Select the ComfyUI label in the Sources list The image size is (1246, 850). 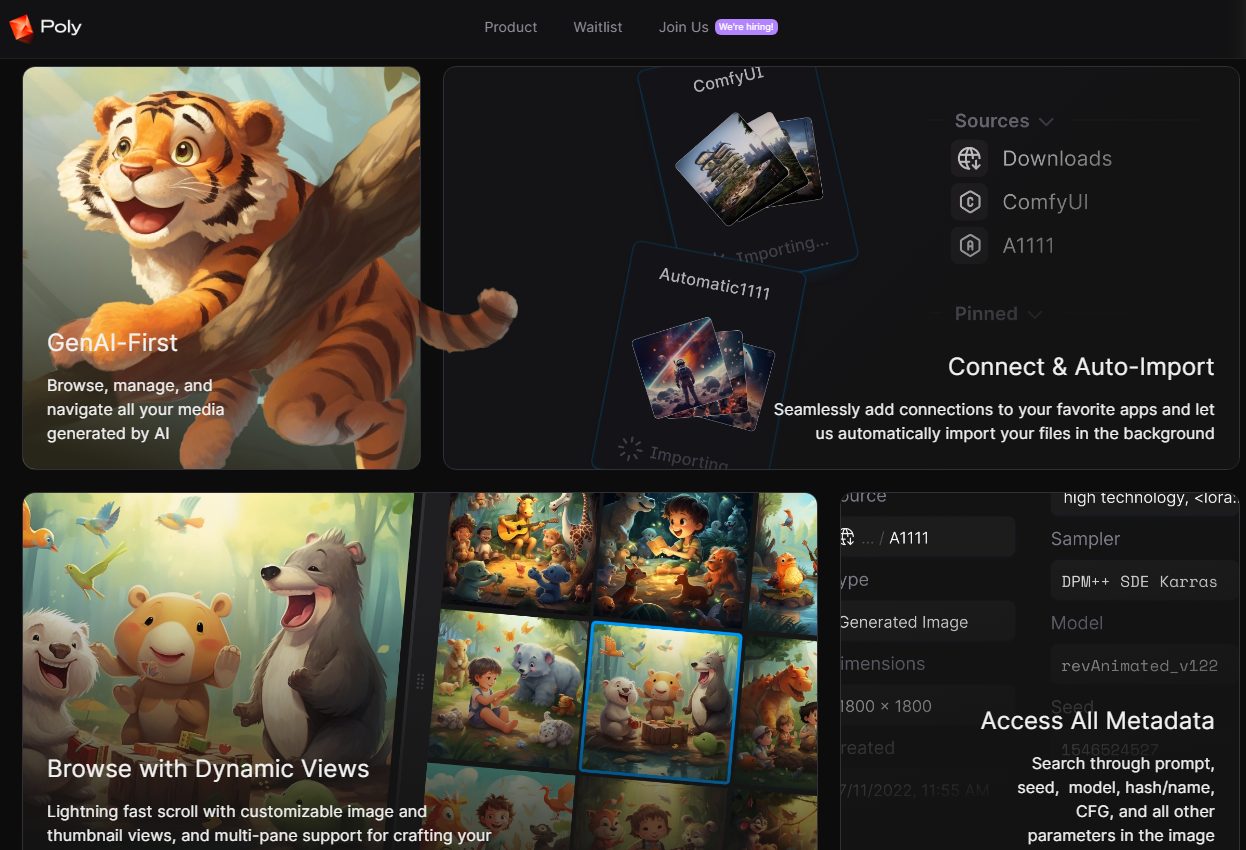tap(1045, 202)
